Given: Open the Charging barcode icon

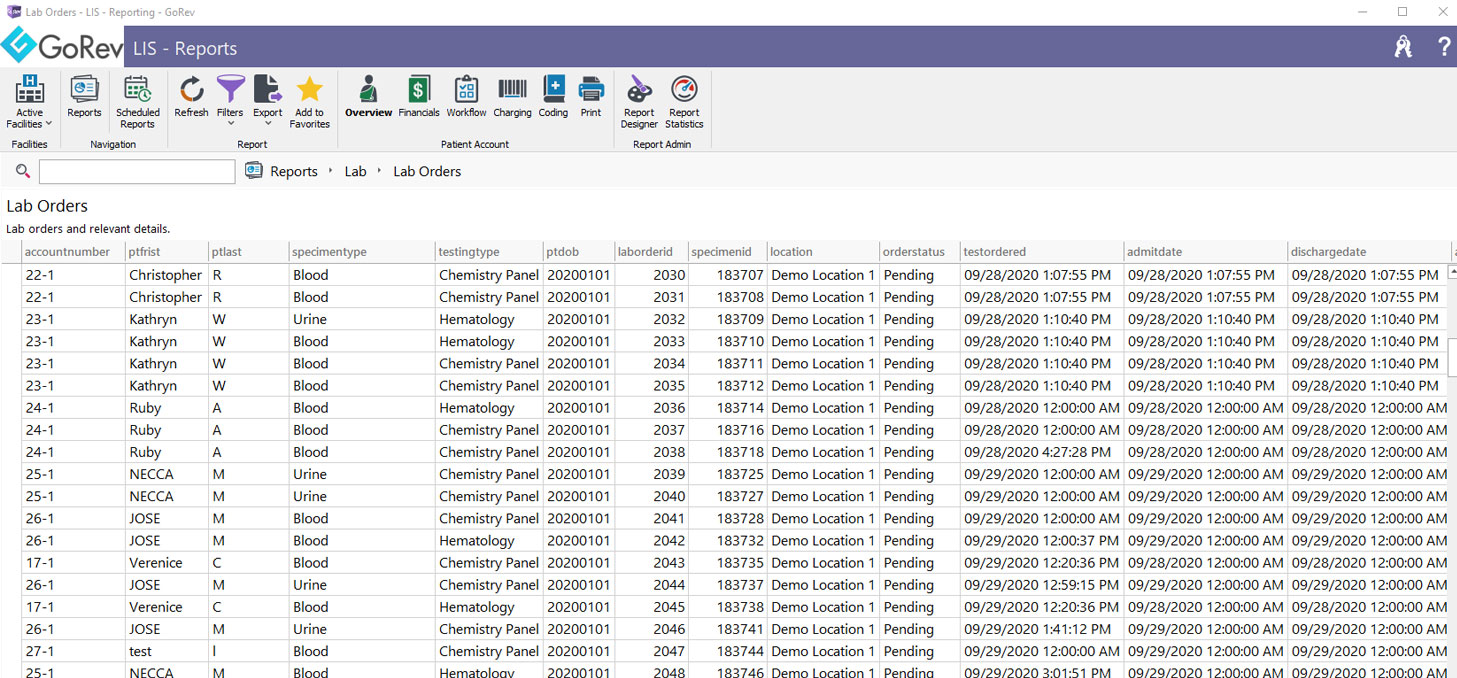Looking at the screenshot, I should coord(512,97).
